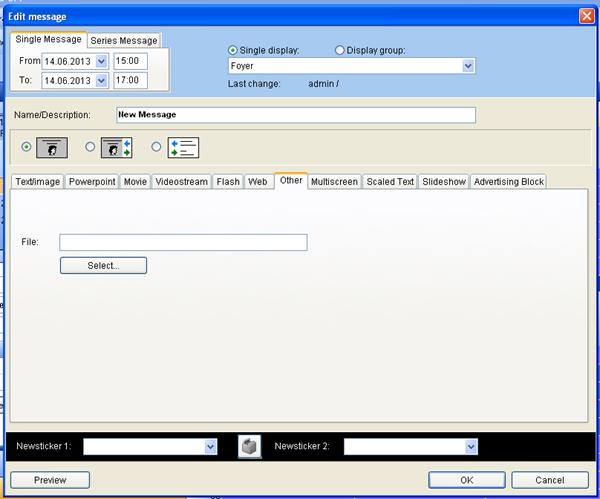Expand the Foyer display dropdown
Image resolution: width=600 pixels, height=499 pixels.
coord(468,66)
